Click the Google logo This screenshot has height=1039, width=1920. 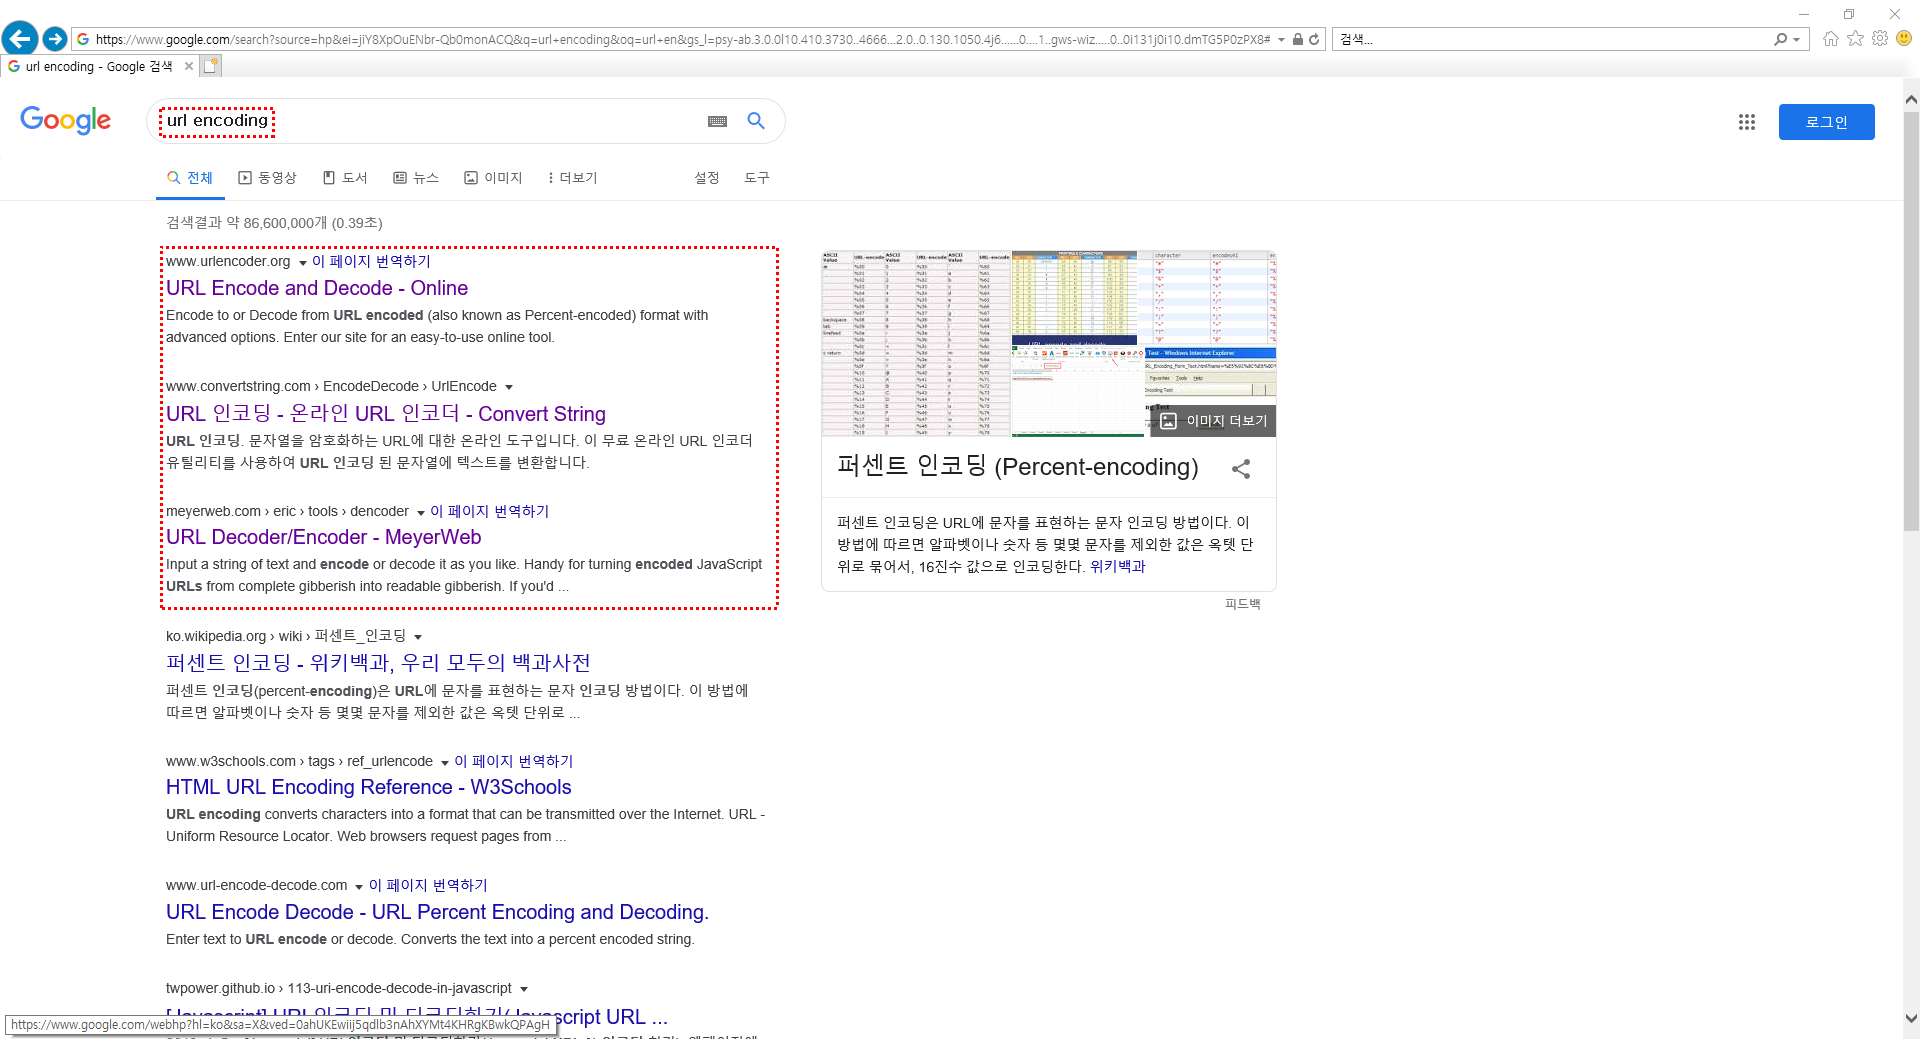(x=66, y=120)
